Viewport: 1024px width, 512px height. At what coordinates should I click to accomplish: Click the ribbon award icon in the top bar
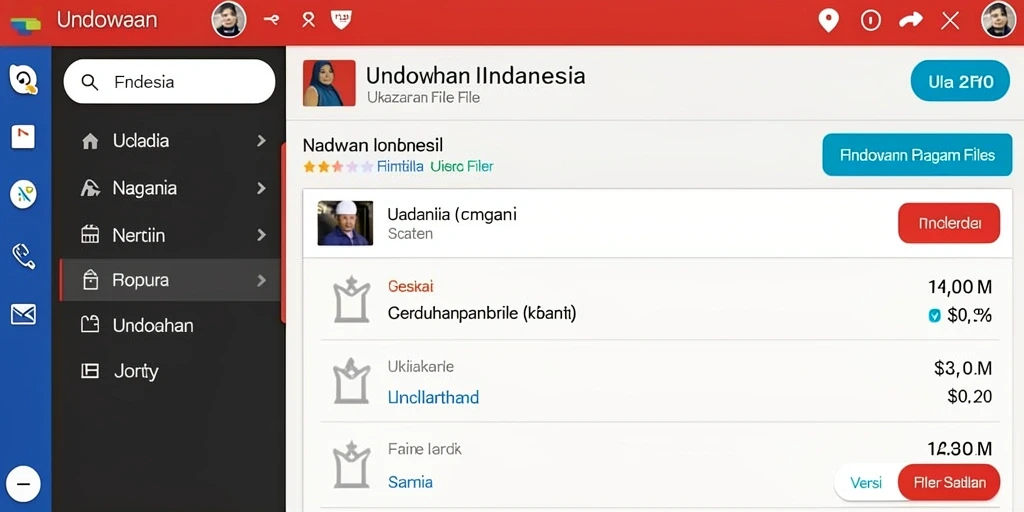pos(308,20)
